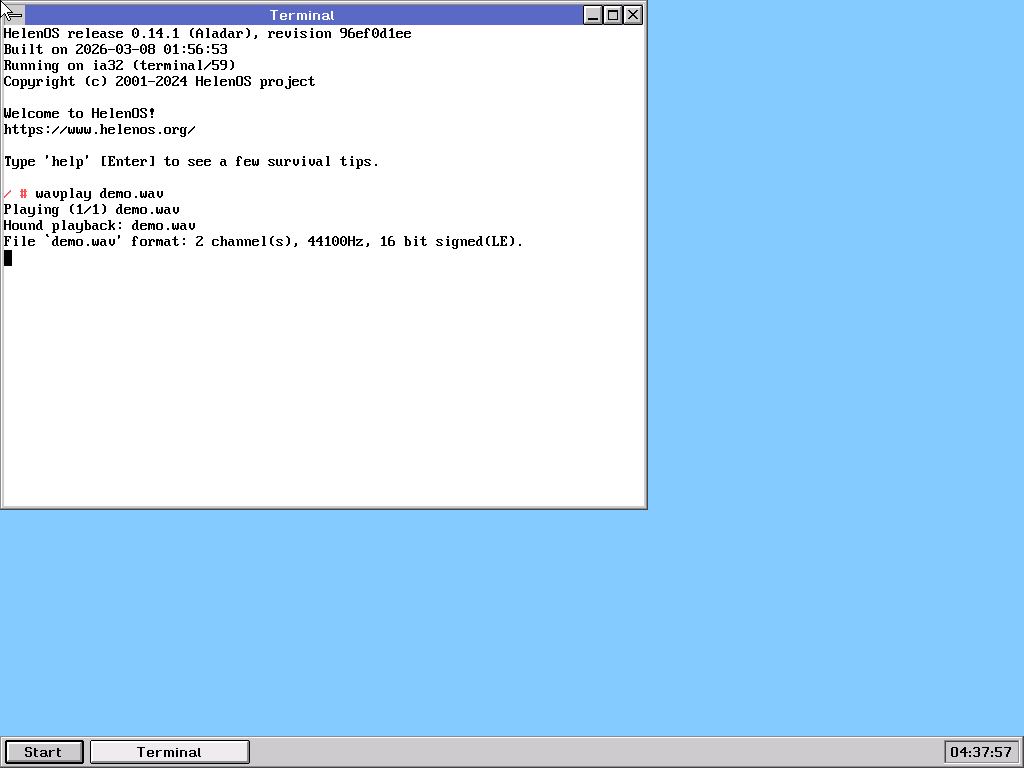This screenshot has height=768, width=1024.
Task: Select the Terminal taskbar button
Action: coord(169,752)
